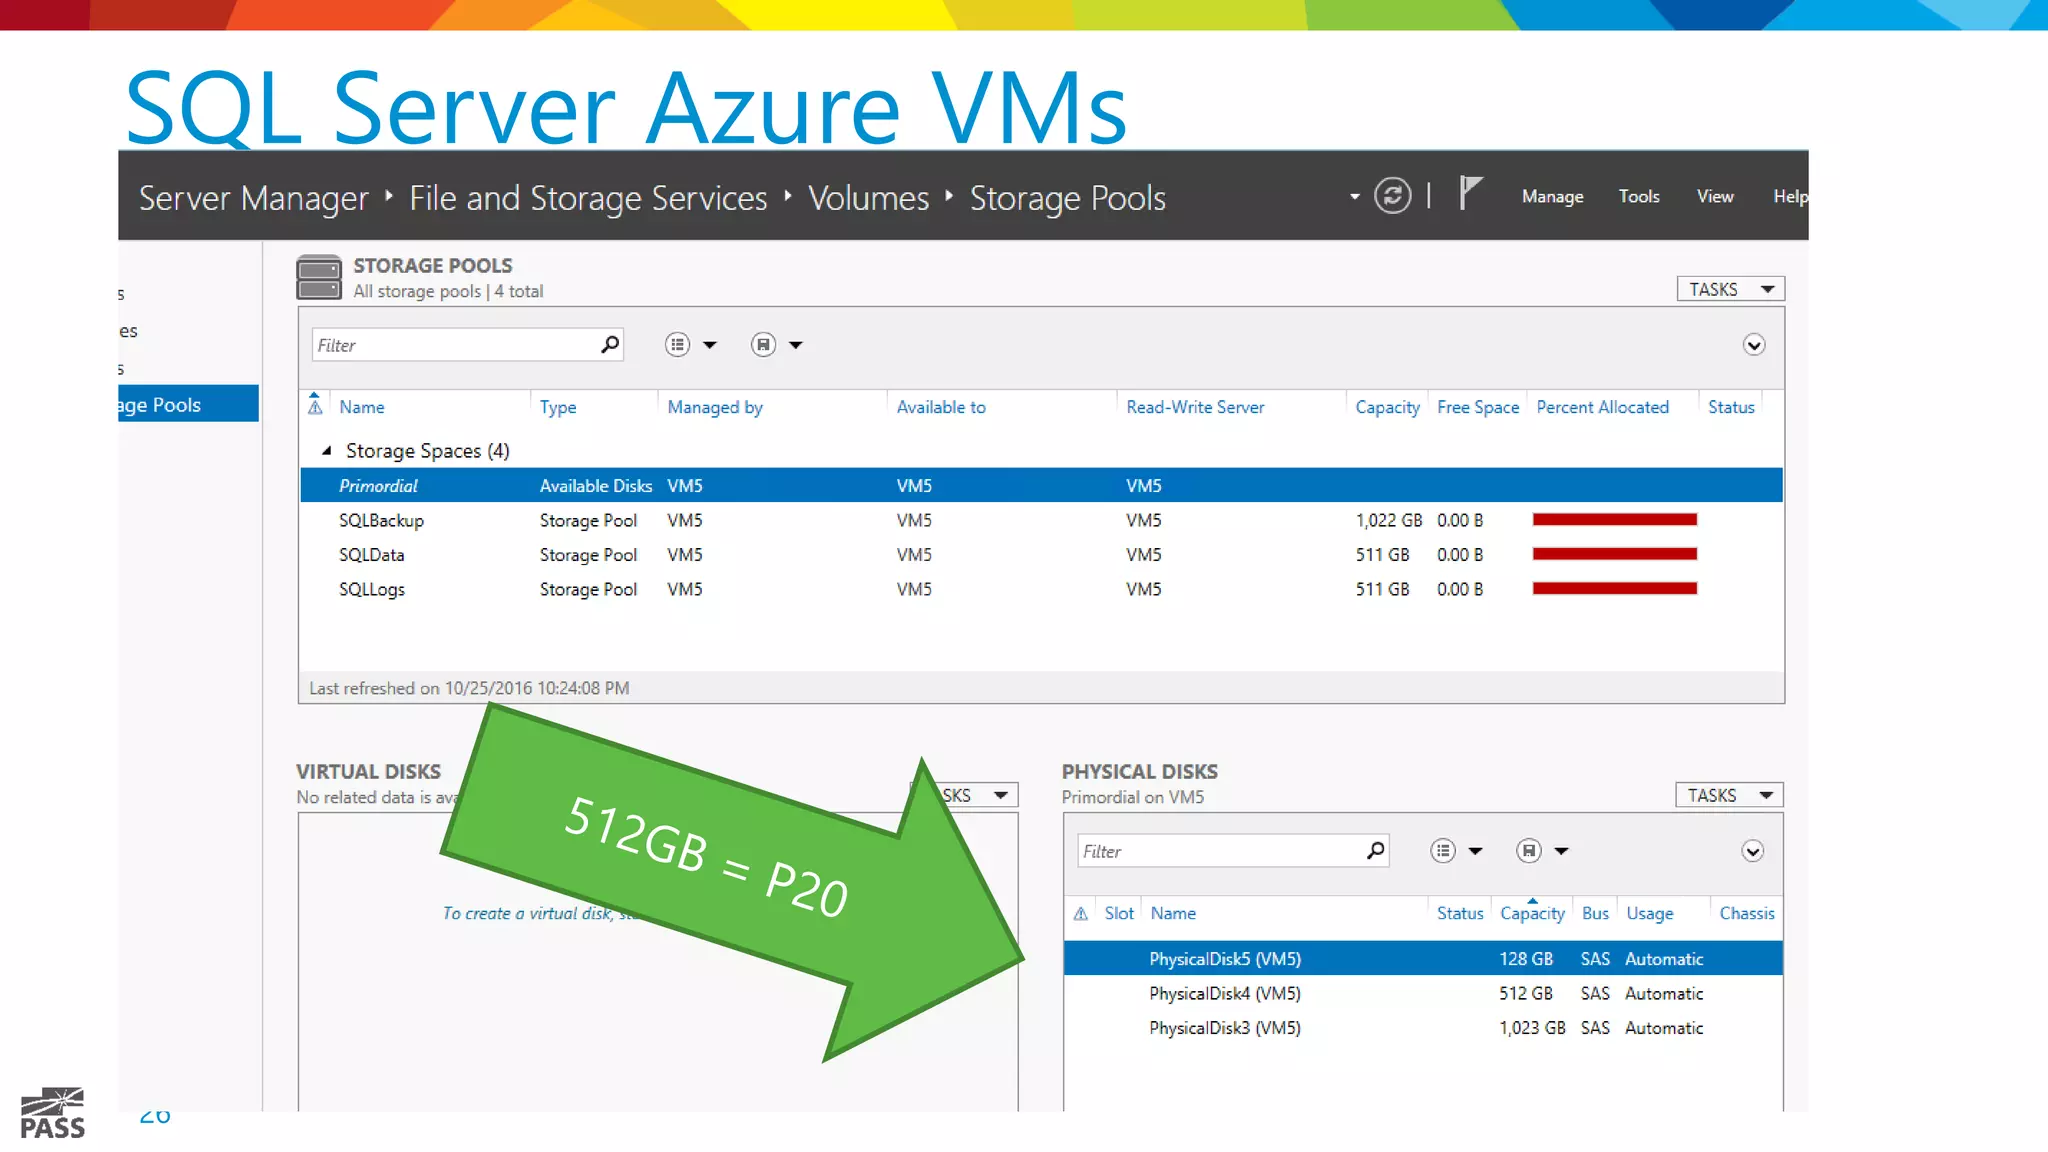Image resolution: width=2048 pixels, height=1152 pixels.
Task: Click the save query icon for Storage Pools
Action: tap(764, 345)
